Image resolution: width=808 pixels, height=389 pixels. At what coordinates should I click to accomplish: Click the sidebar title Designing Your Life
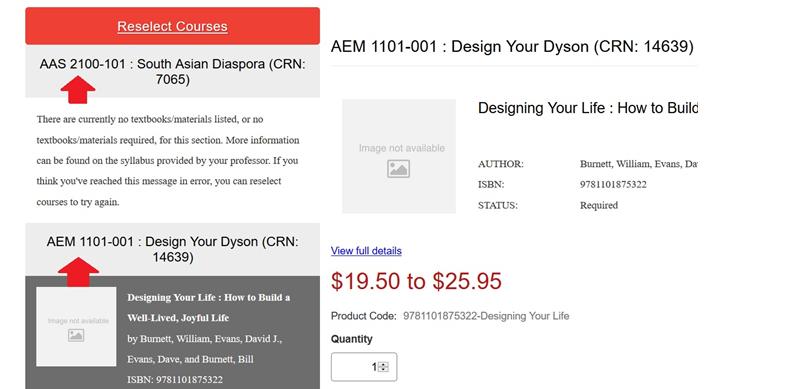coord(209,308)
